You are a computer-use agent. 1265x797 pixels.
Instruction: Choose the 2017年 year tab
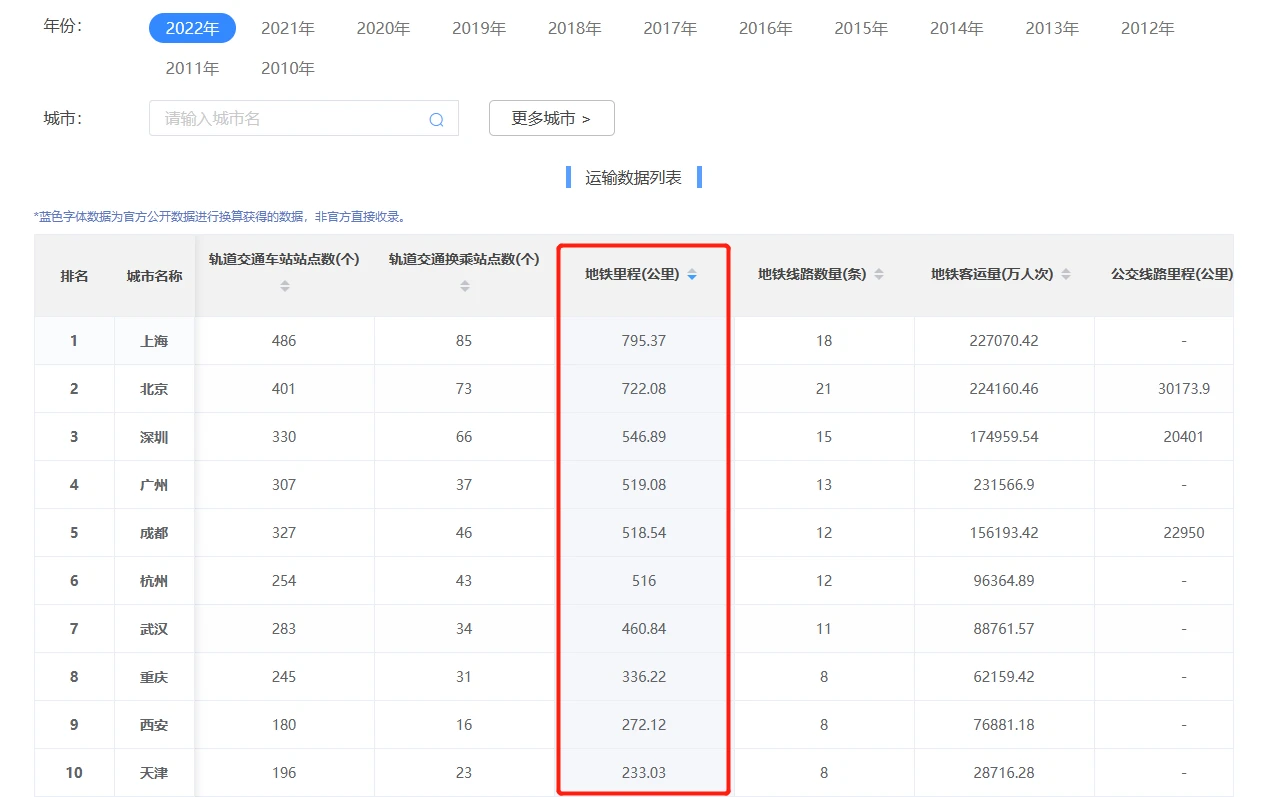[x=670, y=29]
